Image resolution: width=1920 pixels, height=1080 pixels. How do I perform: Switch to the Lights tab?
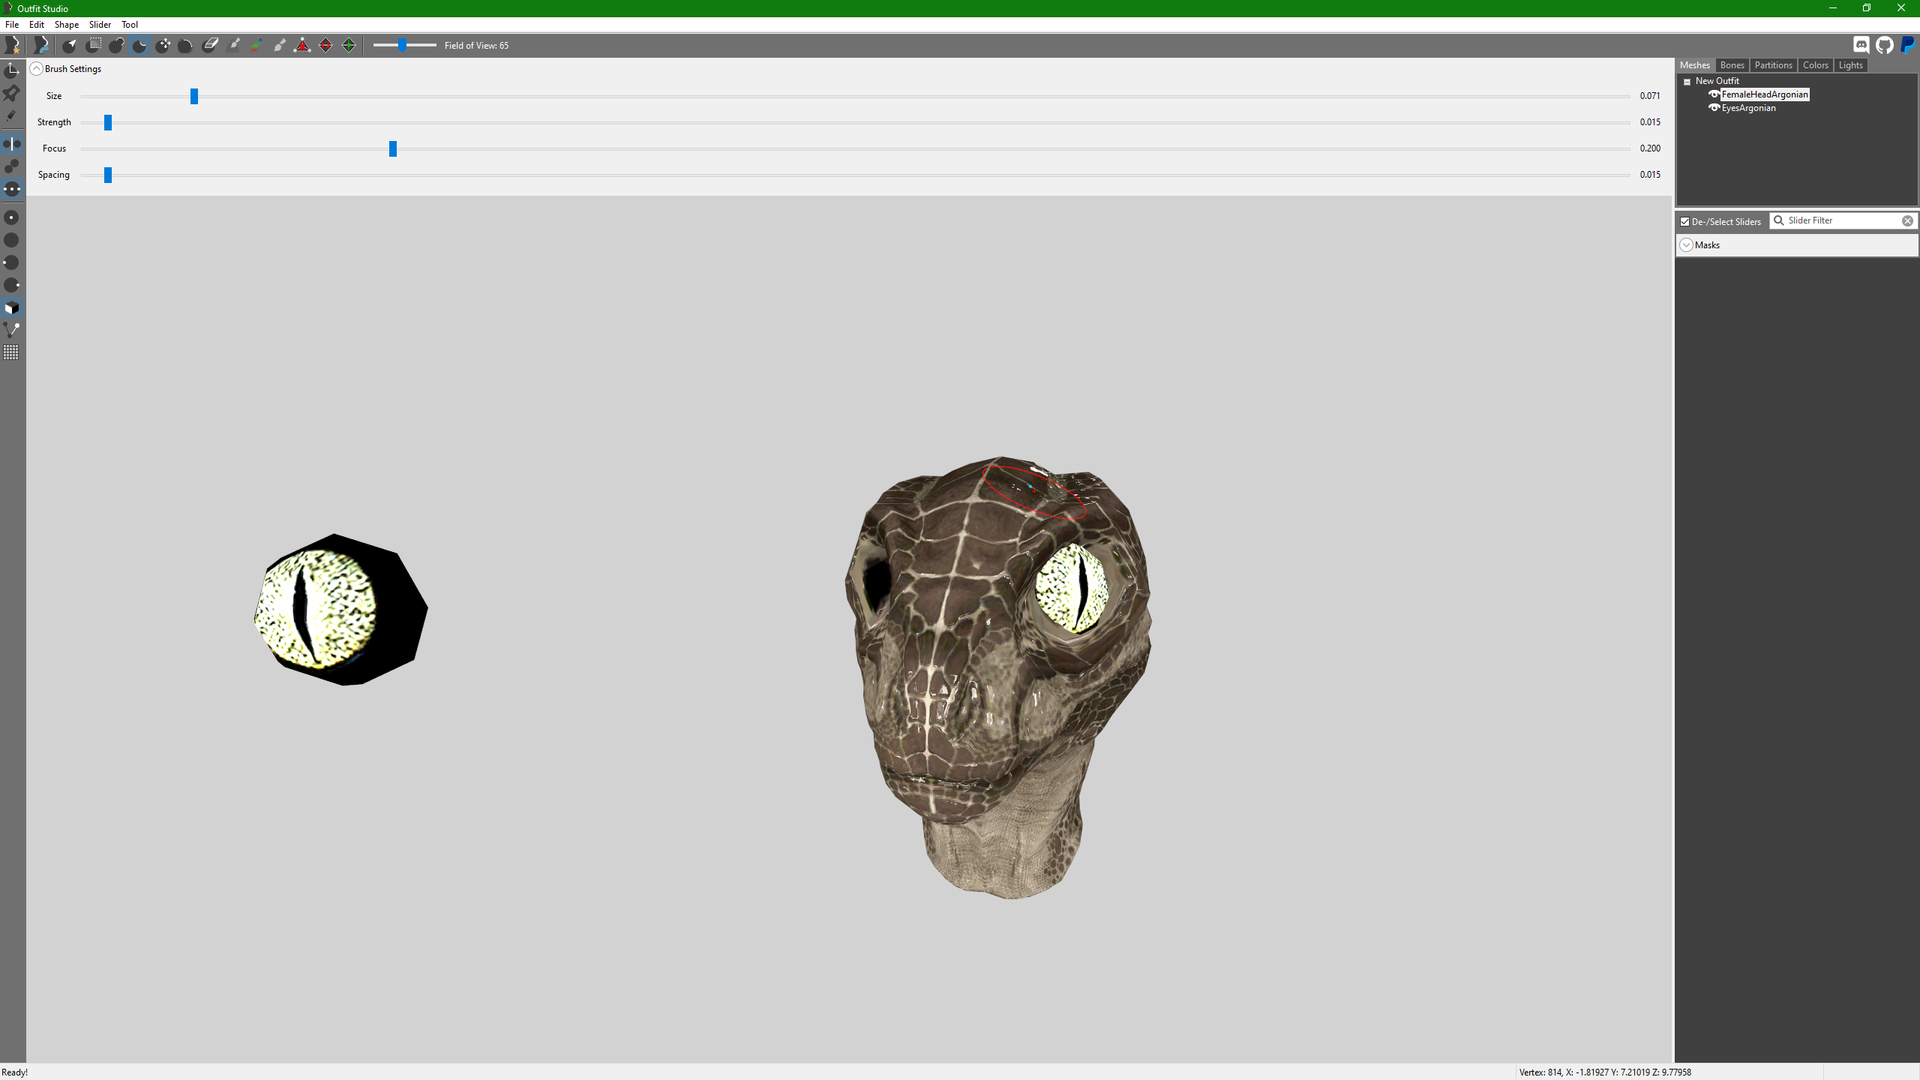(1850, 65)
